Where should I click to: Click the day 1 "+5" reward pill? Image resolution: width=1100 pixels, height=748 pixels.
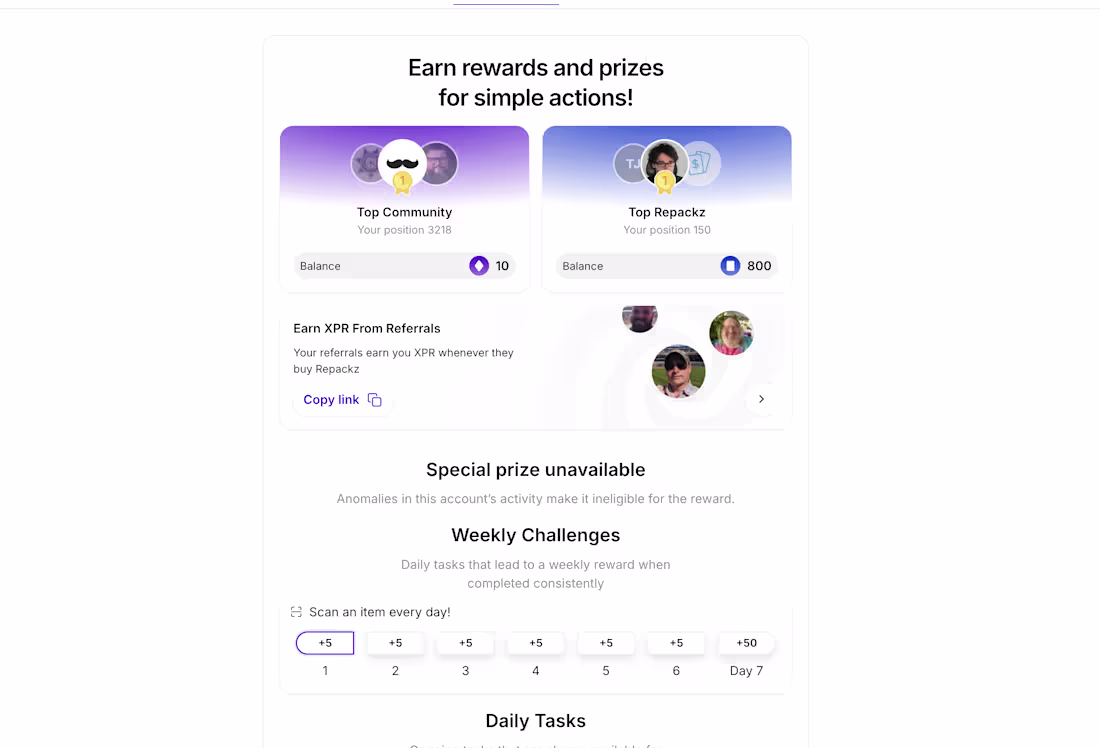pos(324,643)
